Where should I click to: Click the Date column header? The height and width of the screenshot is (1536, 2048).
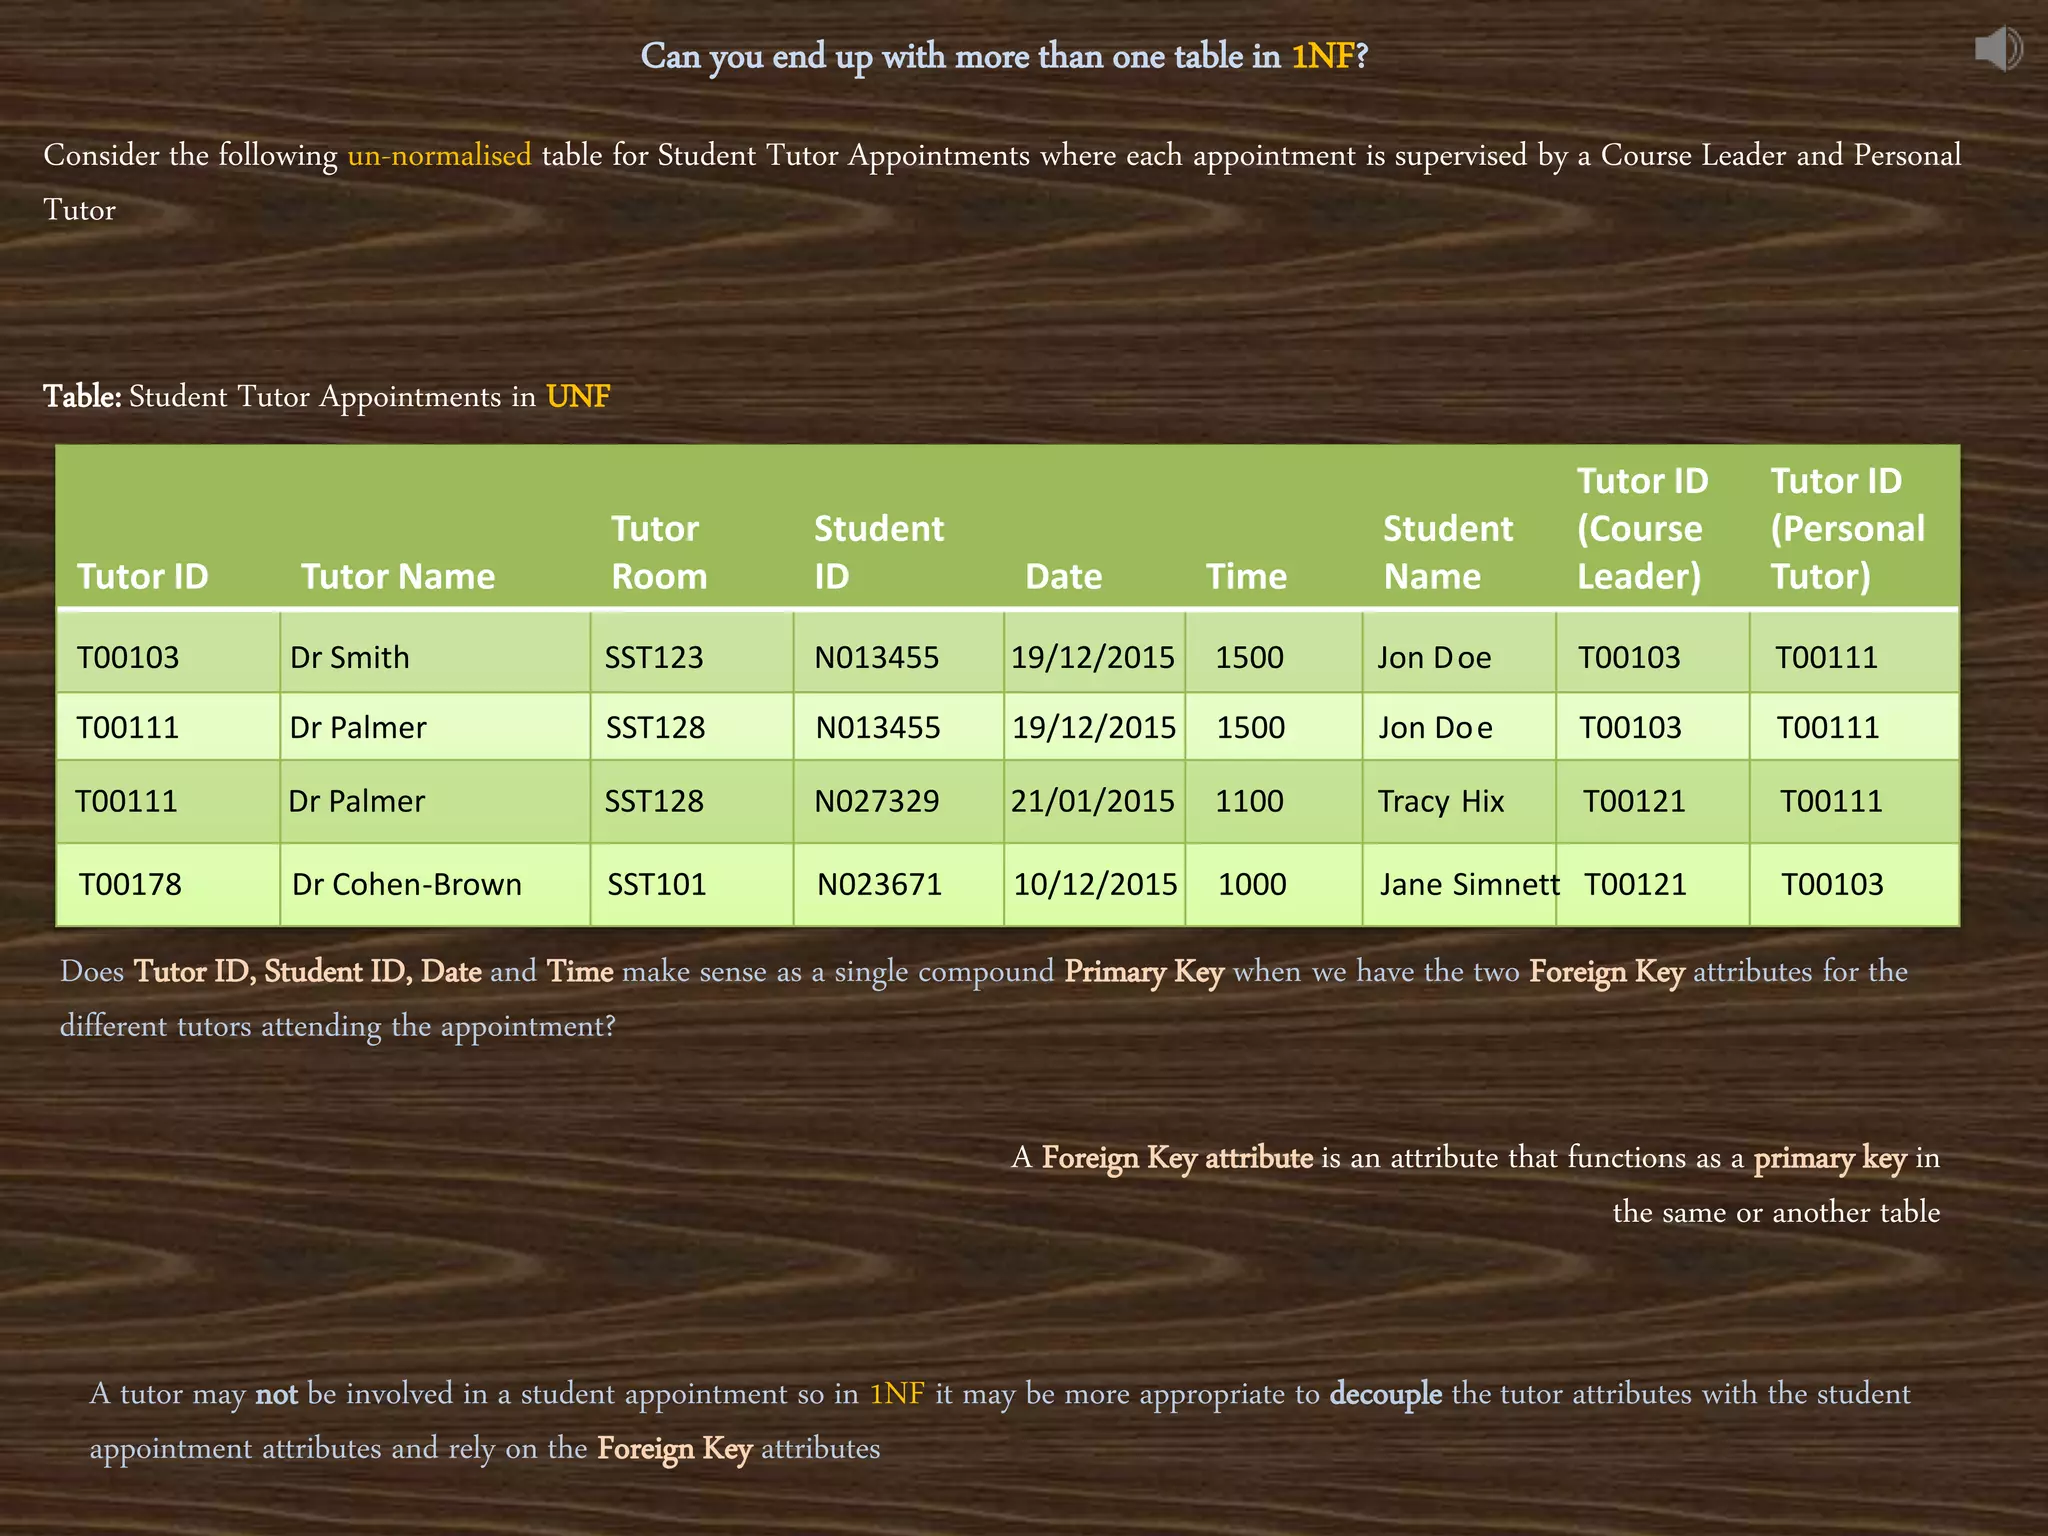(x=1063, y=577)
